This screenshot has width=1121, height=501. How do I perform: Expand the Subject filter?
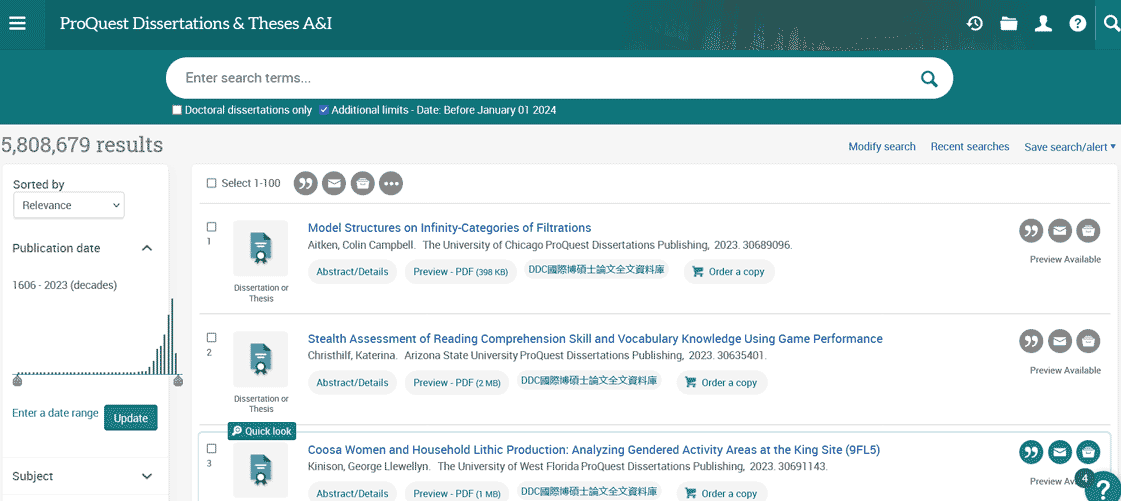click(x=147, y=476)
